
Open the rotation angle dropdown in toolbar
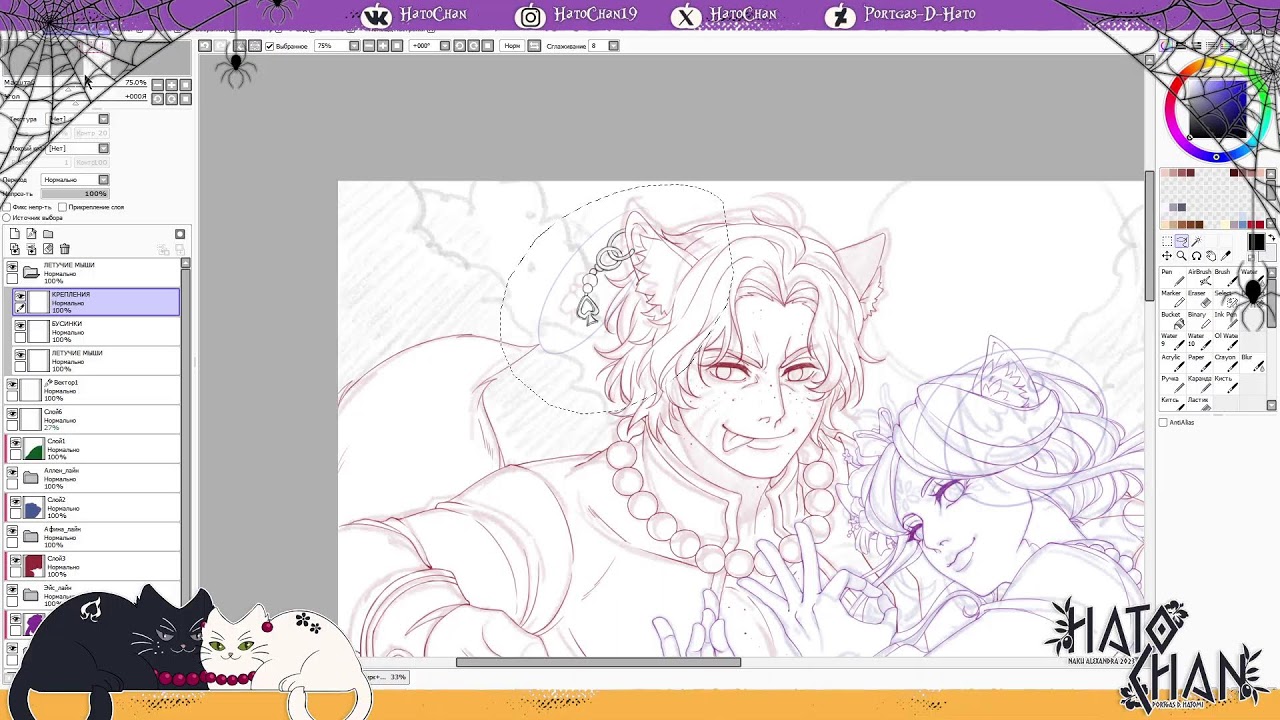445,46
